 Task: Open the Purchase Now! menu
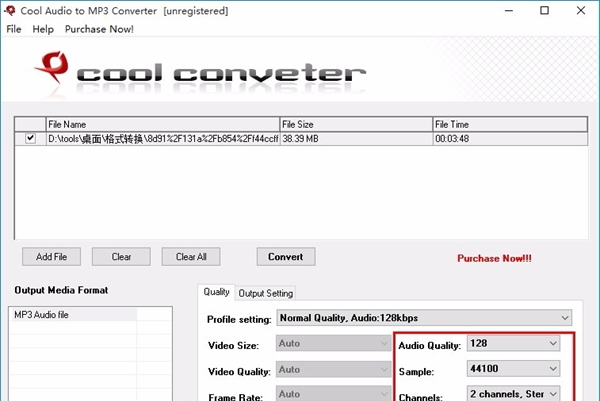[99, 29]
